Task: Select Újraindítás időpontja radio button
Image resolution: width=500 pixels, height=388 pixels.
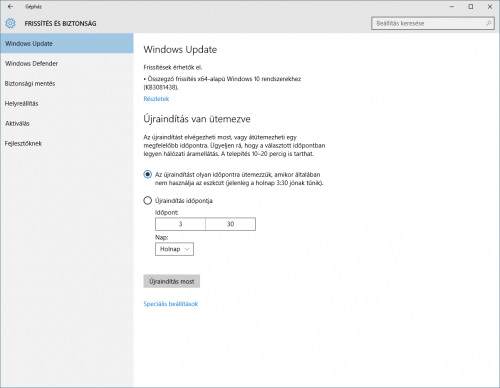Action: click(x=147, y=200)
